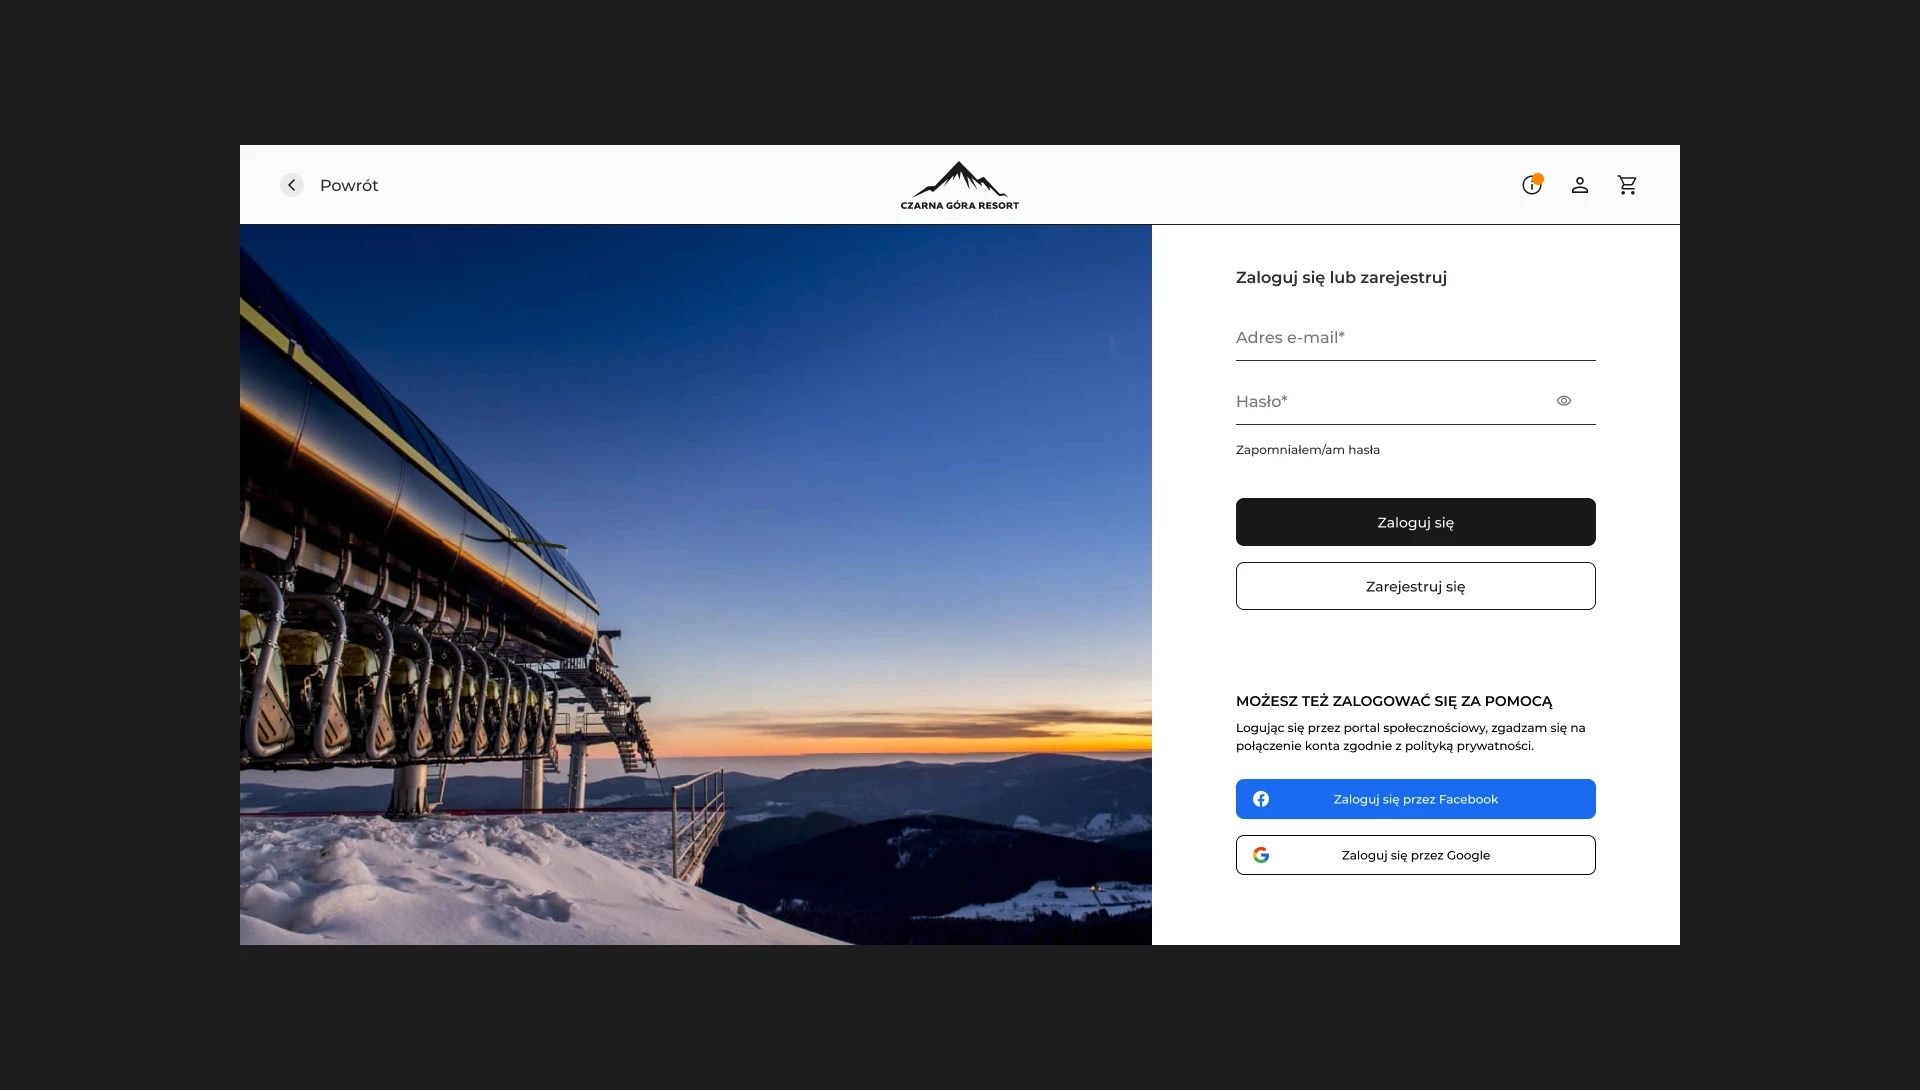Click the Facebook logo icon
Viewport: 1920px width, 1090px height.
(1261, 799)
